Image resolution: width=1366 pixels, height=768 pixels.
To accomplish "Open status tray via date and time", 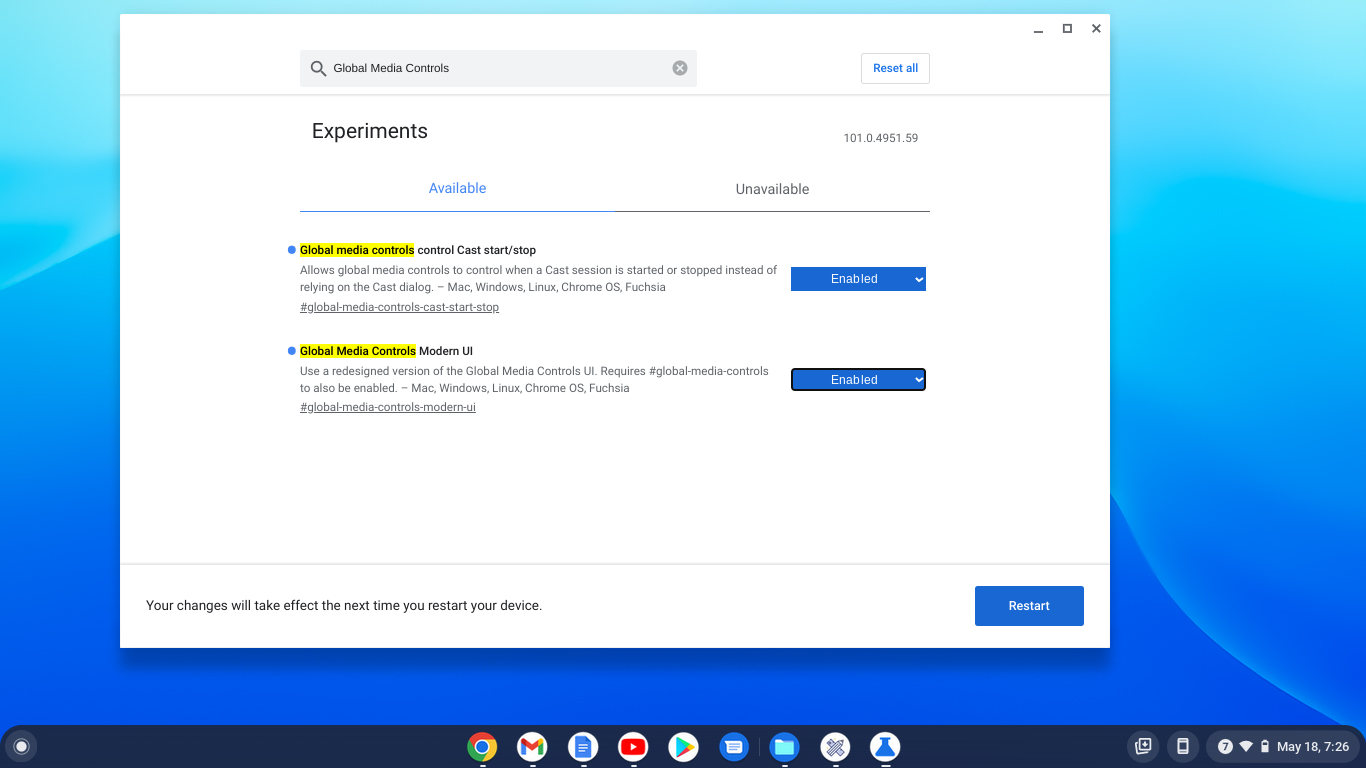I will click(x=1313, y=746).
